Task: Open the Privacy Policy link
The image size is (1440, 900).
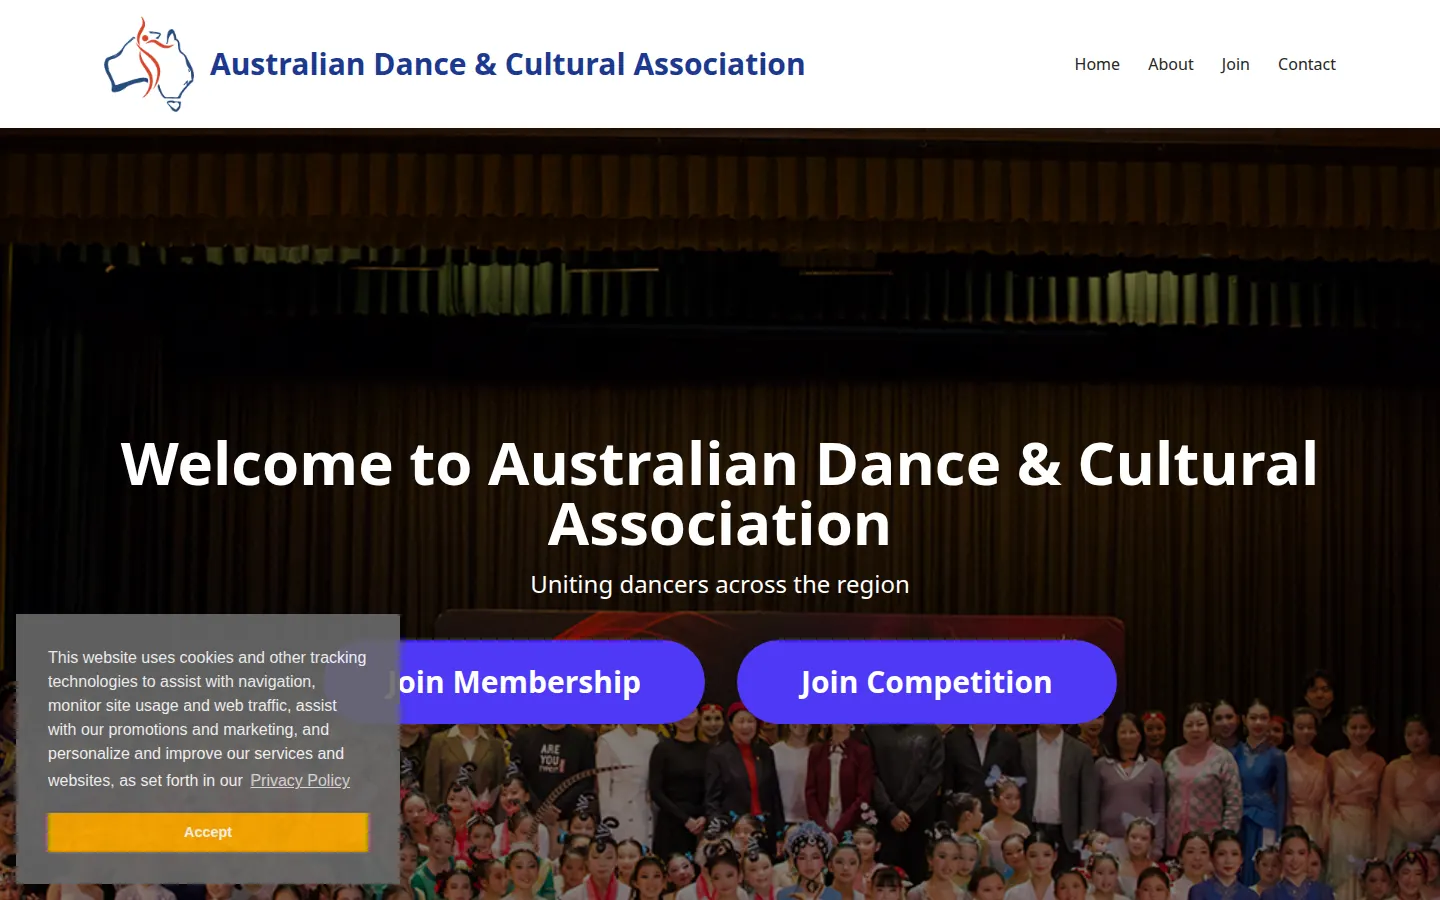Action: click(x=300, y=780)
